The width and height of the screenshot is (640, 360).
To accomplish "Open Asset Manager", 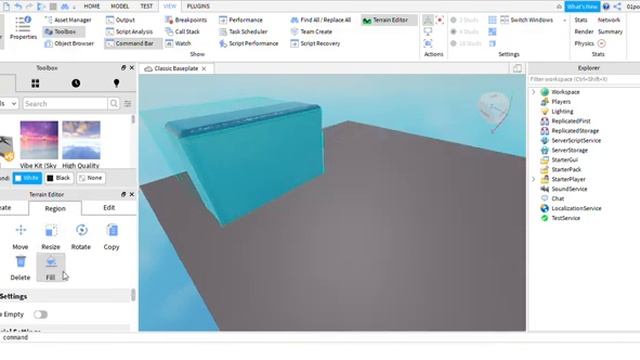I will coord(68,20).
